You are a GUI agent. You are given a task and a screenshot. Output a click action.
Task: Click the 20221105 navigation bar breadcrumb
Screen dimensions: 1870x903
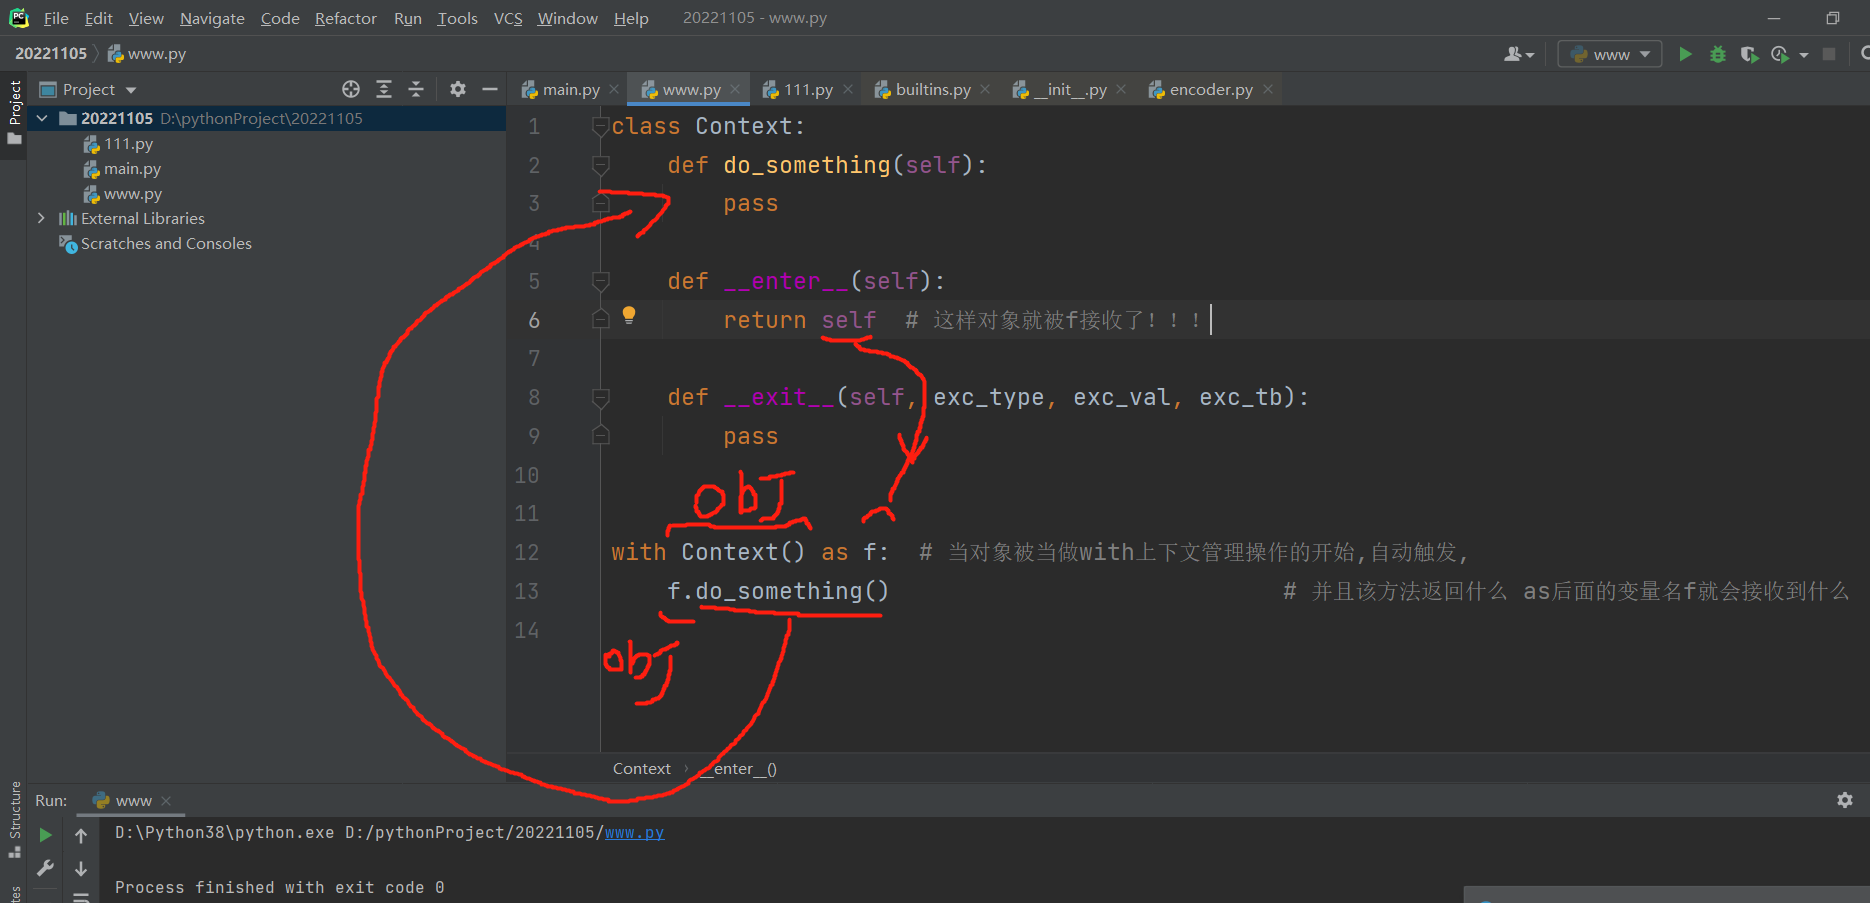pos(51,53)
